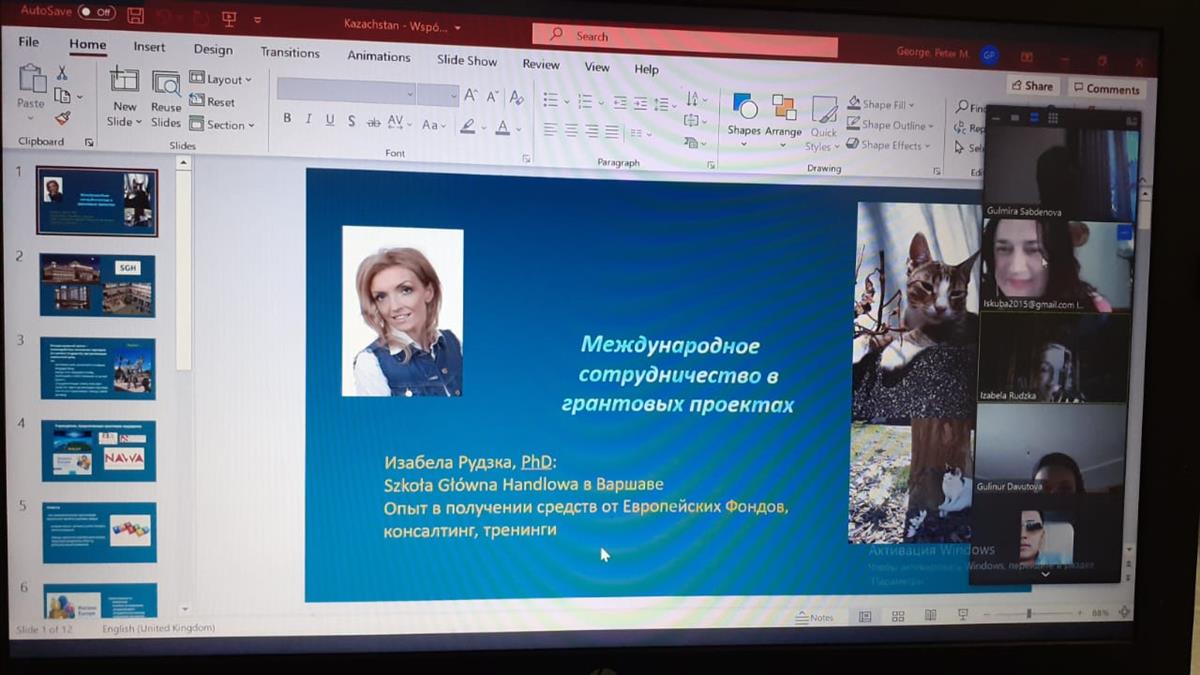Open Quick Styles gallery
This screenshot has width=1200, height=675.
coord(823,124)
